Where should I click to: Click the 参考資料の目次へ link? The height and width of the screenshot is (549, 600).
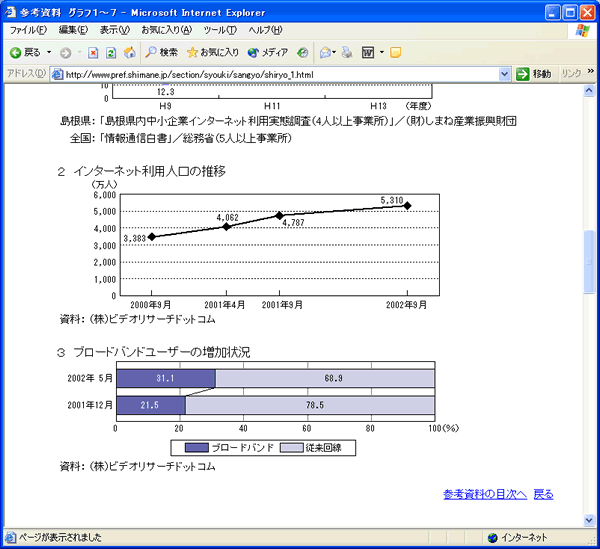(x=485, y=495)
